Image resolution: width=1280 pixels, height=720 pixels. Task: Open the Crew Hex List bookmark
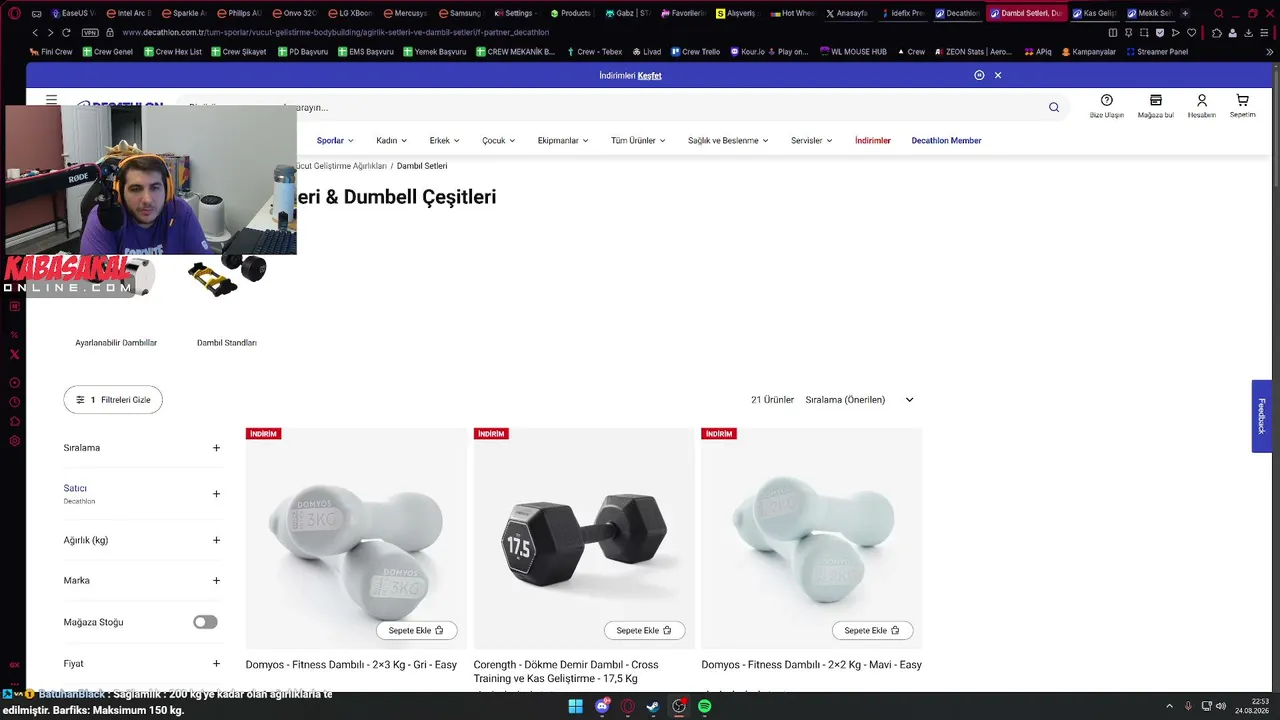[172, 52]
